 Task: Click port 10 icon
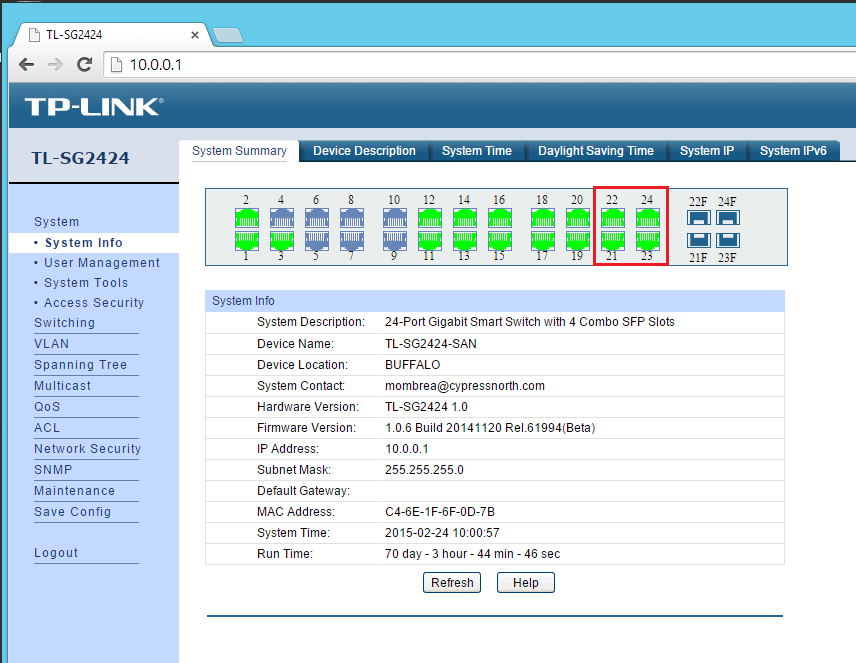pyautogui.click(x=395, y=218)
